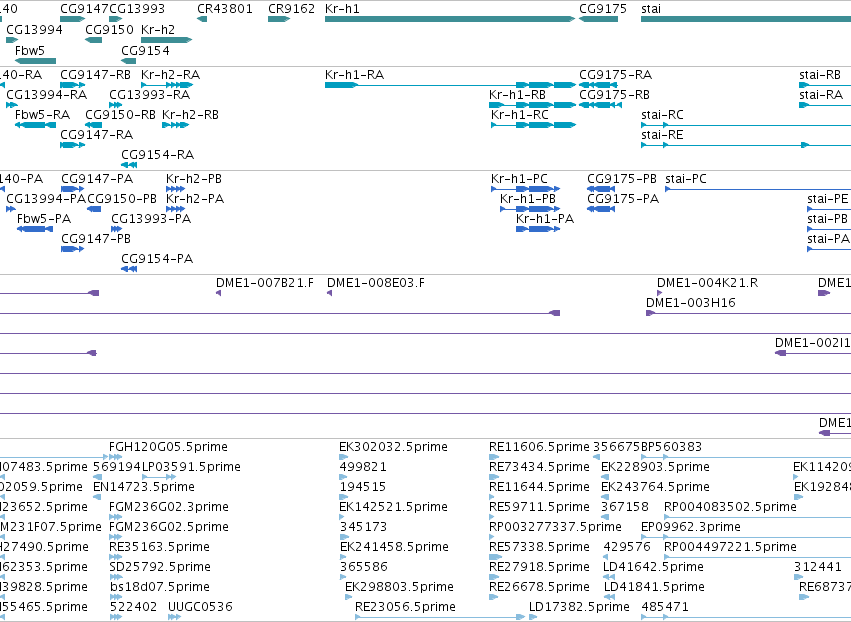This screenshot has height=622, width=851.
Task: Select the Kr-h2 gene label in top track
Action: tap(158, 29)
